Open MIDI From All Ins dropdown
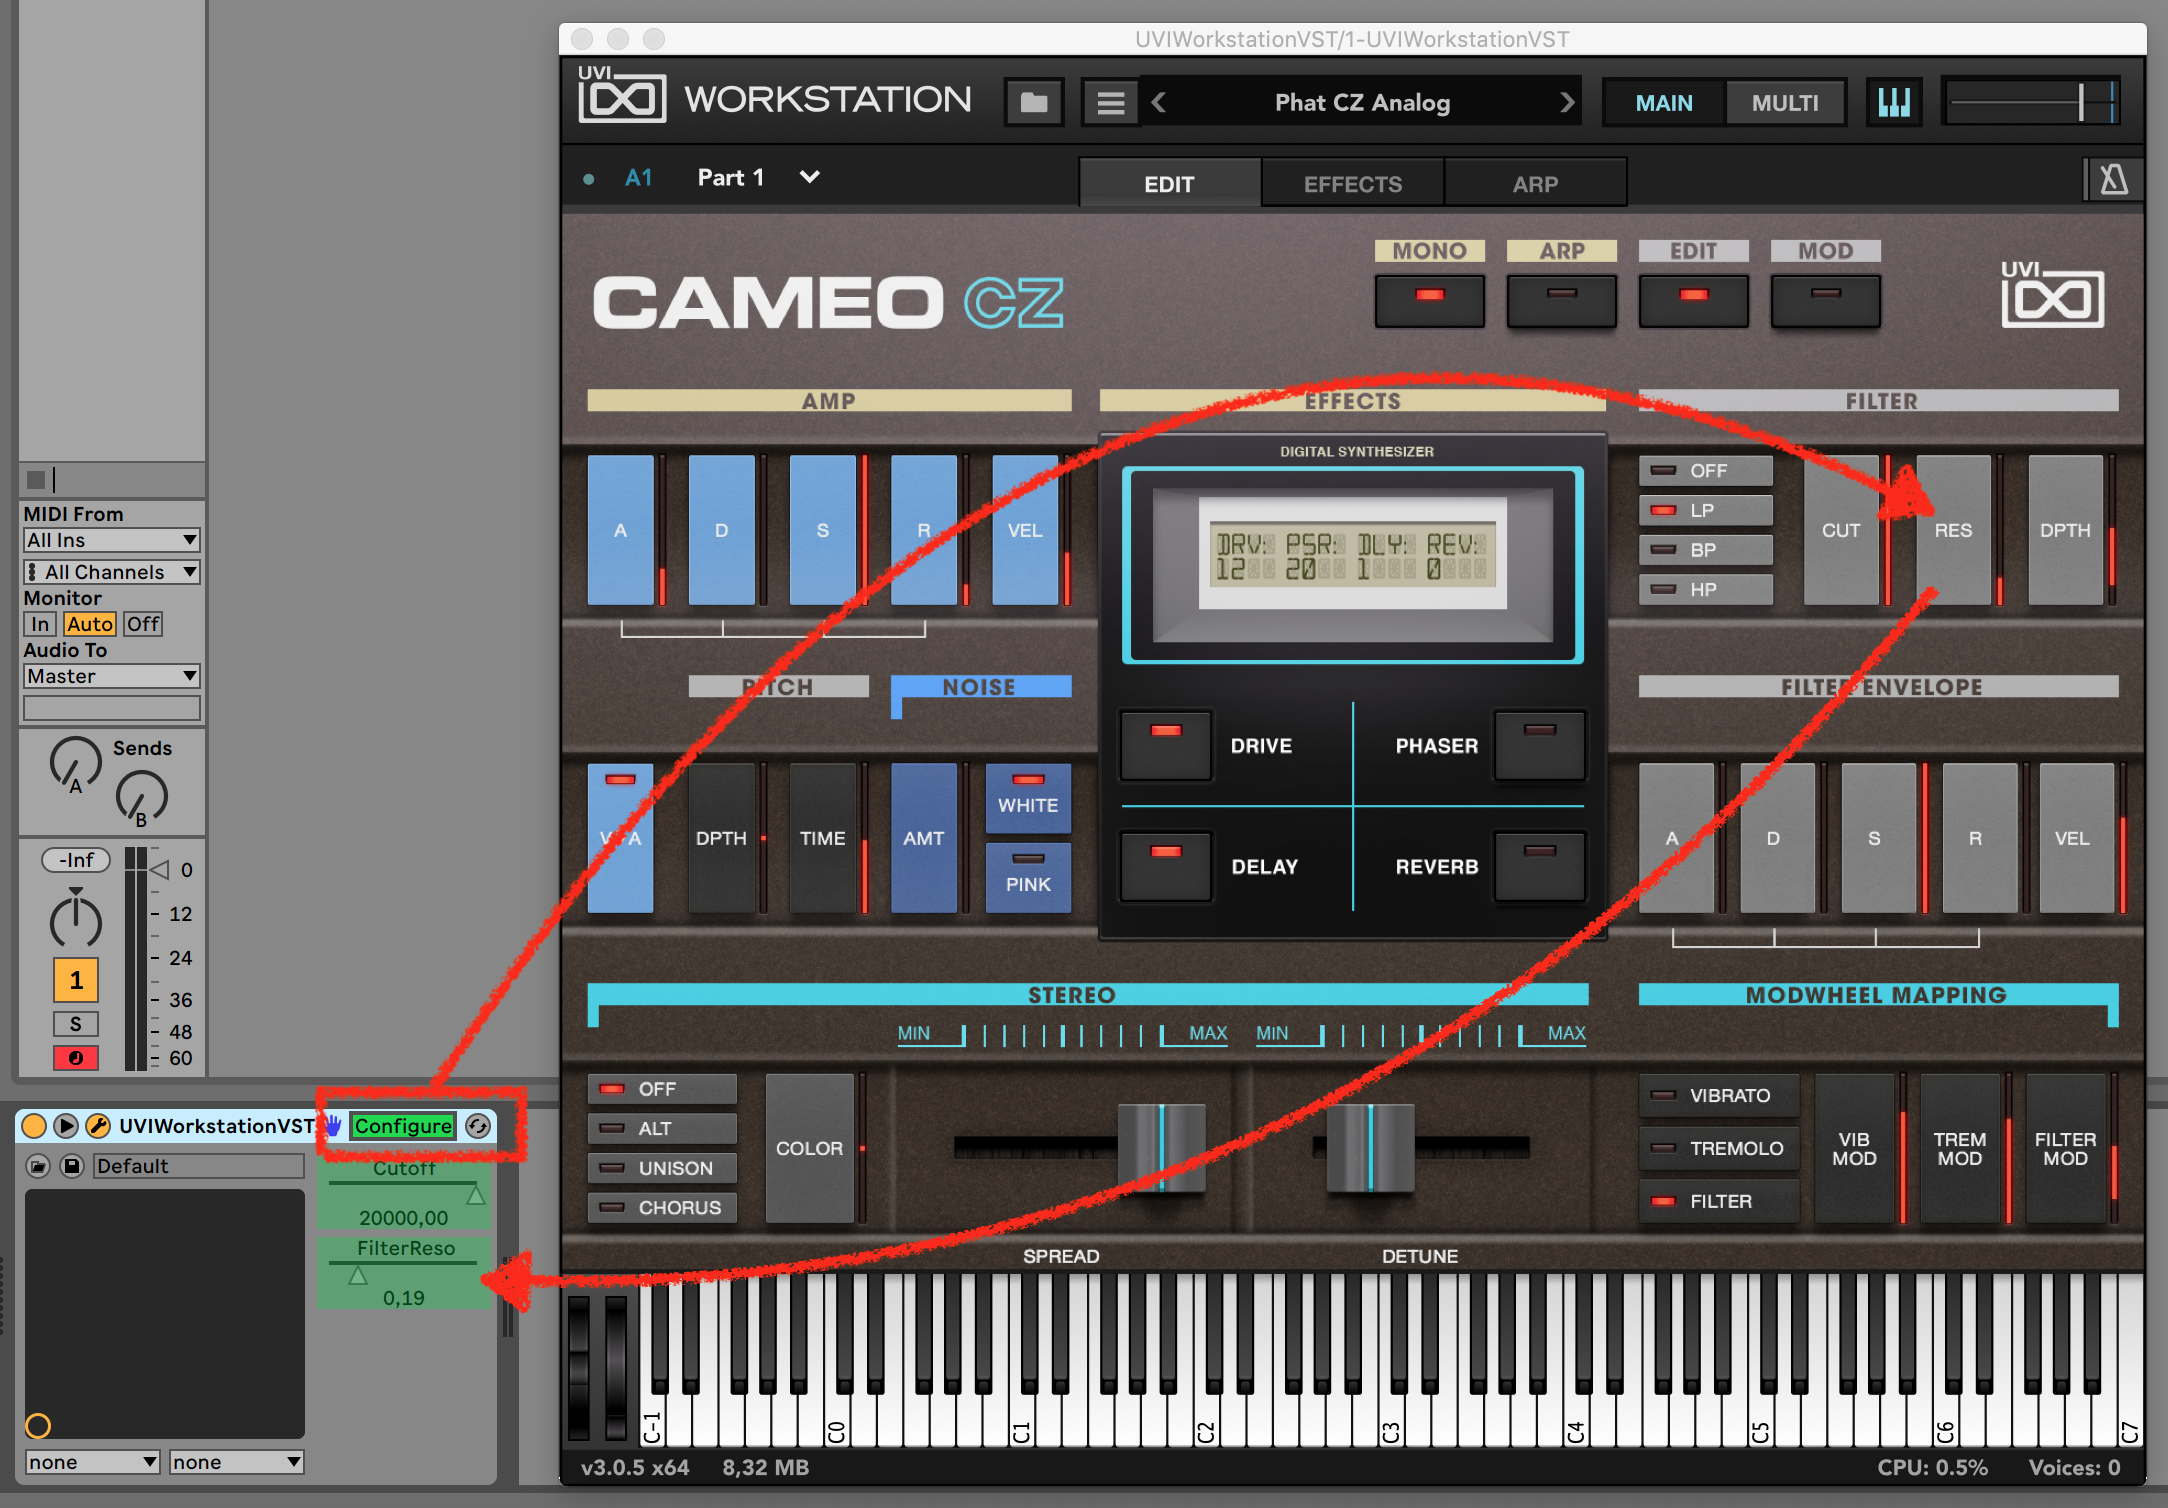The image size is (2168, 1508). tap(112, 540)
